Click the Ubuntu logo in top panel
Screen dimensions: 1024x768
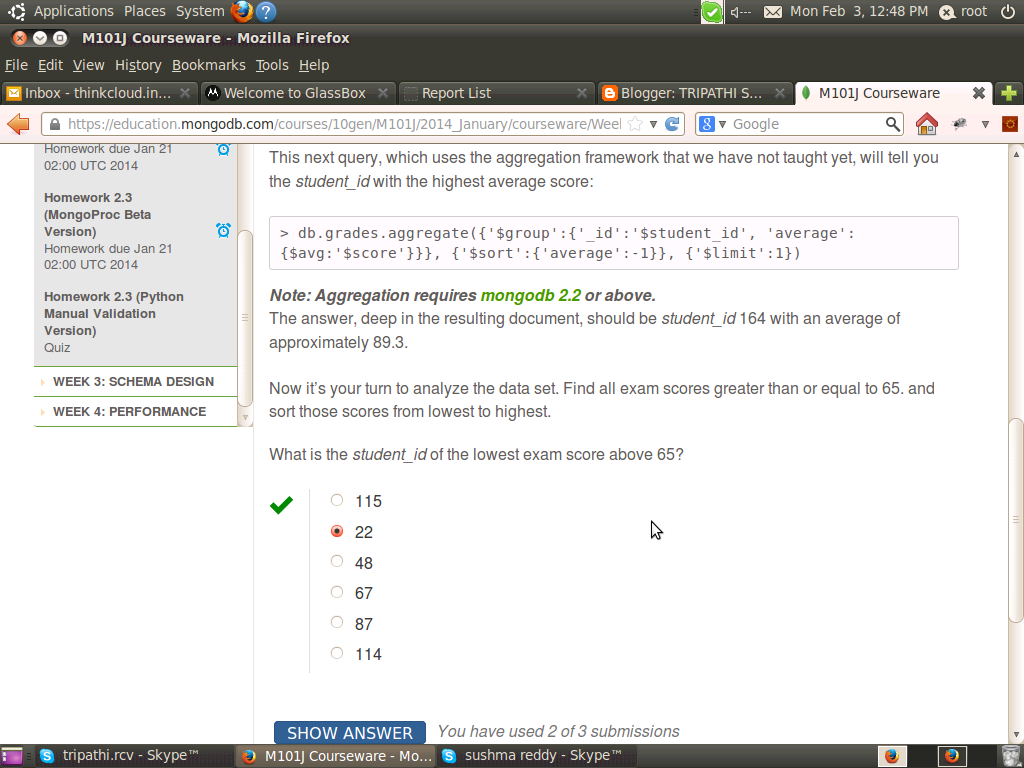point(17,11)
